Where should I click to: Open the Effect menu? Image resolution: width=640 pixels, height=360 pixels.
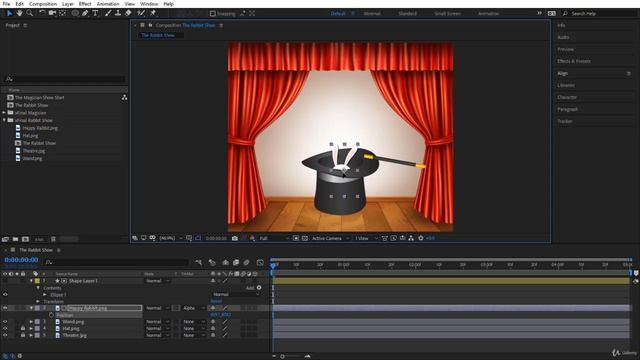tap(85, 4)
